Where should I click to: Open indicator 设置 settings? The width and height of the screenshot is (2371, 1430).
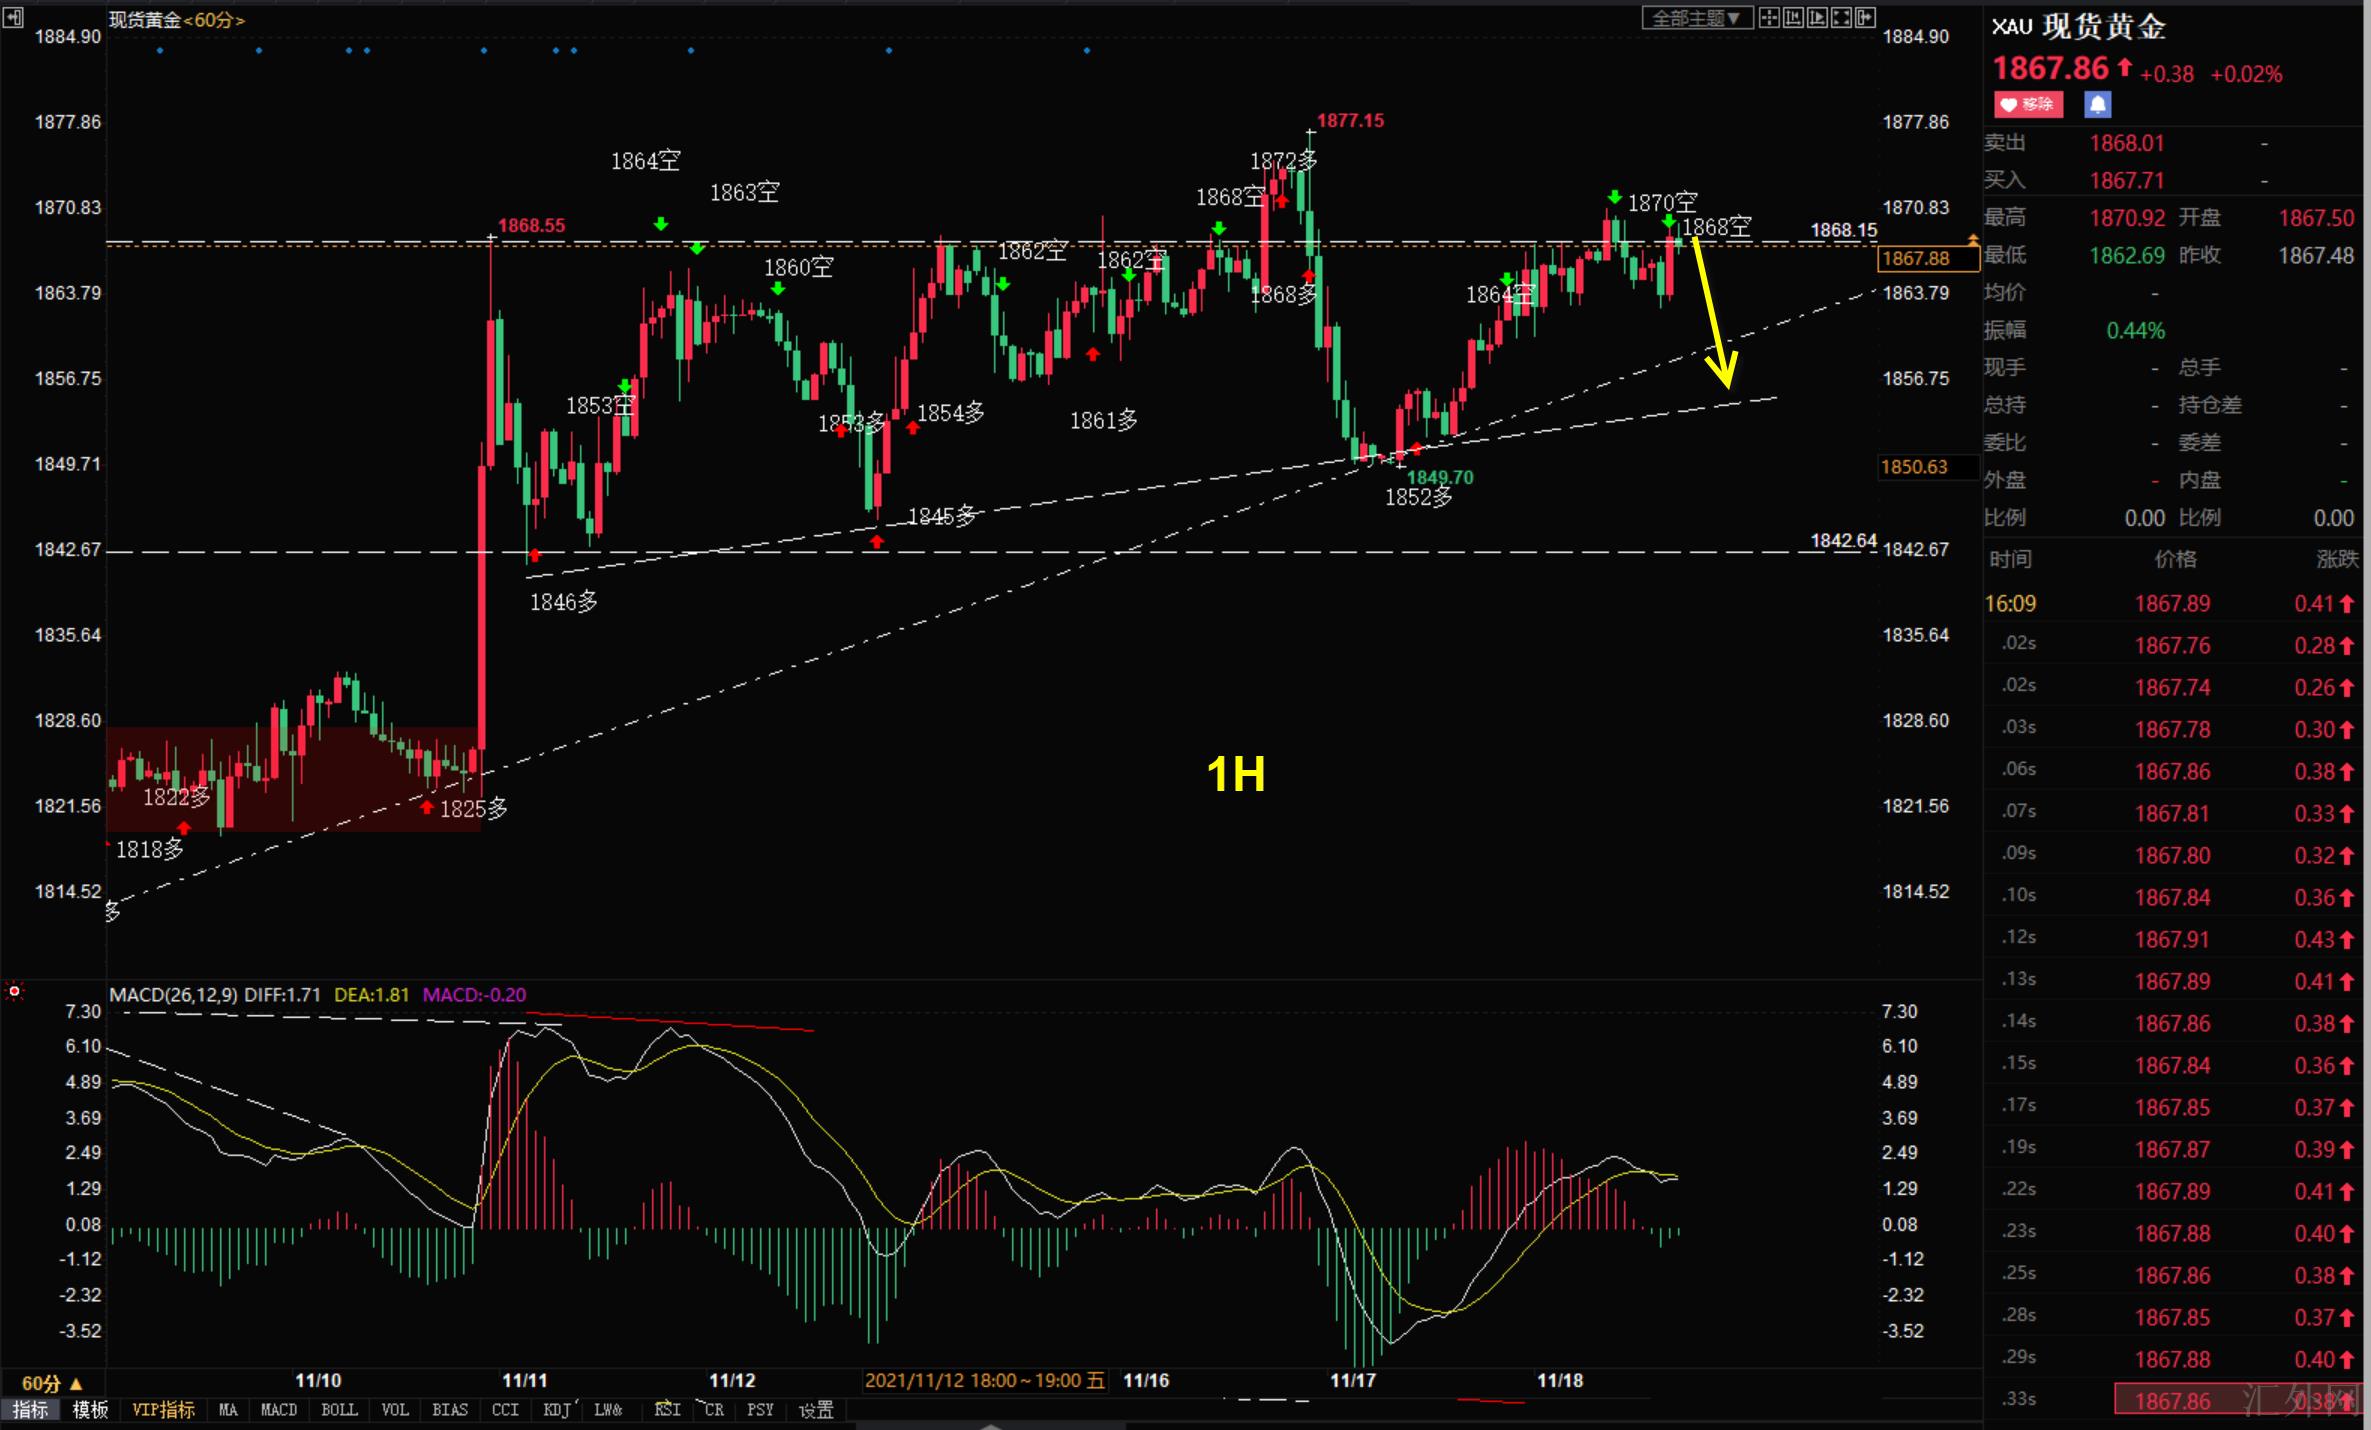[816, 1410]
